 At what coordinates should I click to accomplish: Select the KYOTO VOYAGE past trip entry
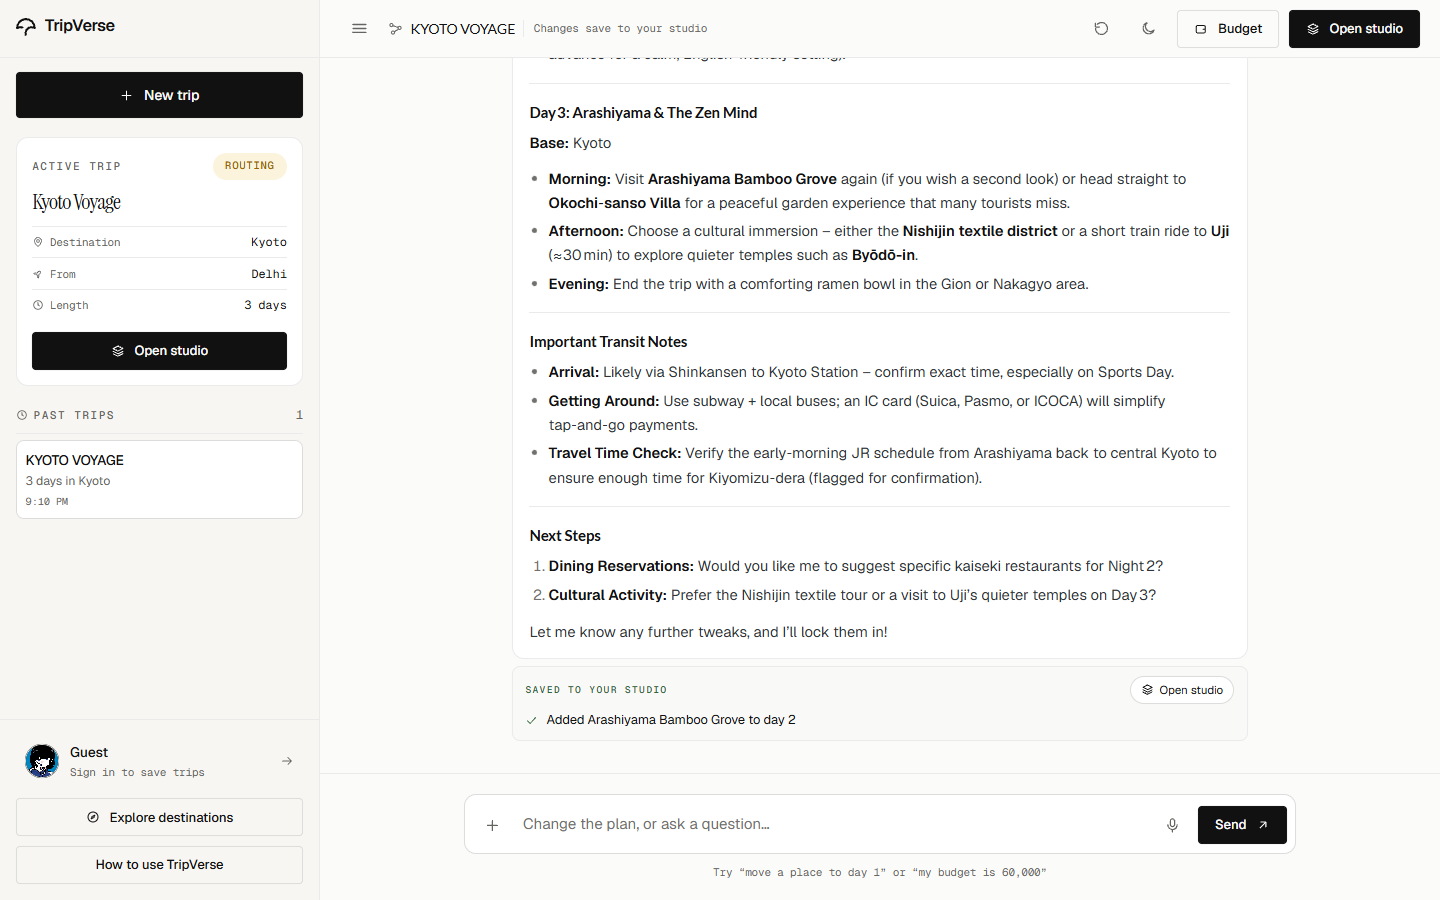pos(159,480)
